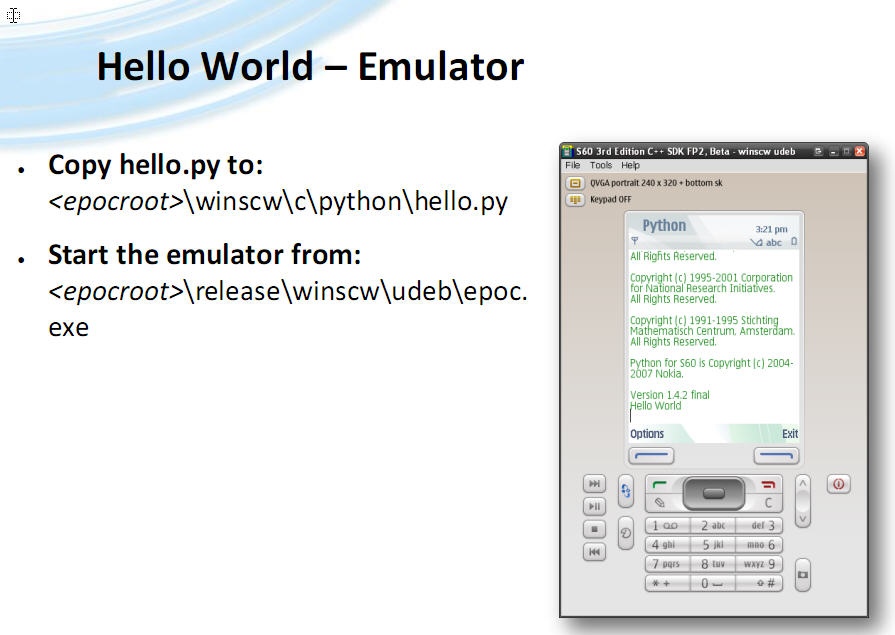Click the emulator window title bar icon
This screenshot has height=635, width=895.
click(567, 151)
